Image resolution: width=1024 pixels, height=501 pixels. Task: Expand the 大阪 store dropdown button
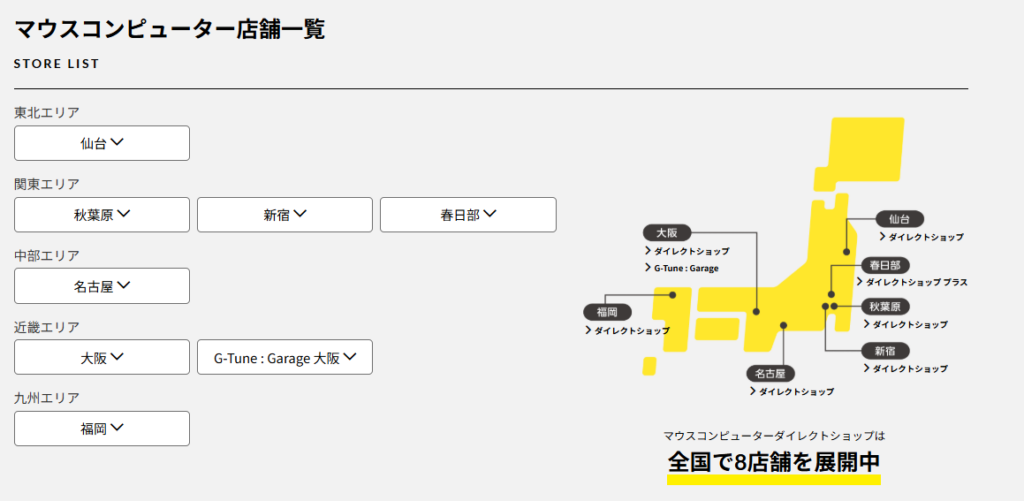click(x=102, y=357)
